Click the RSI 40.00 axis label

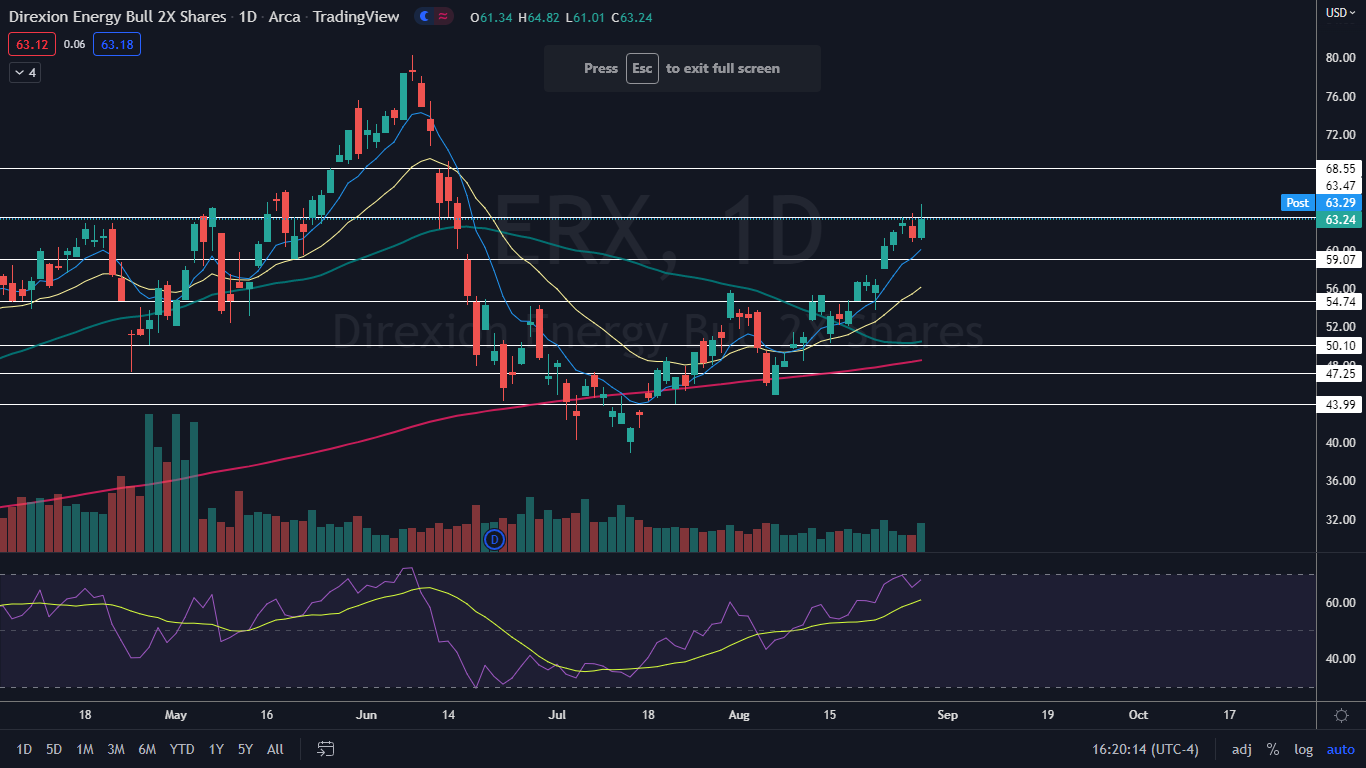pos(1340,659)
